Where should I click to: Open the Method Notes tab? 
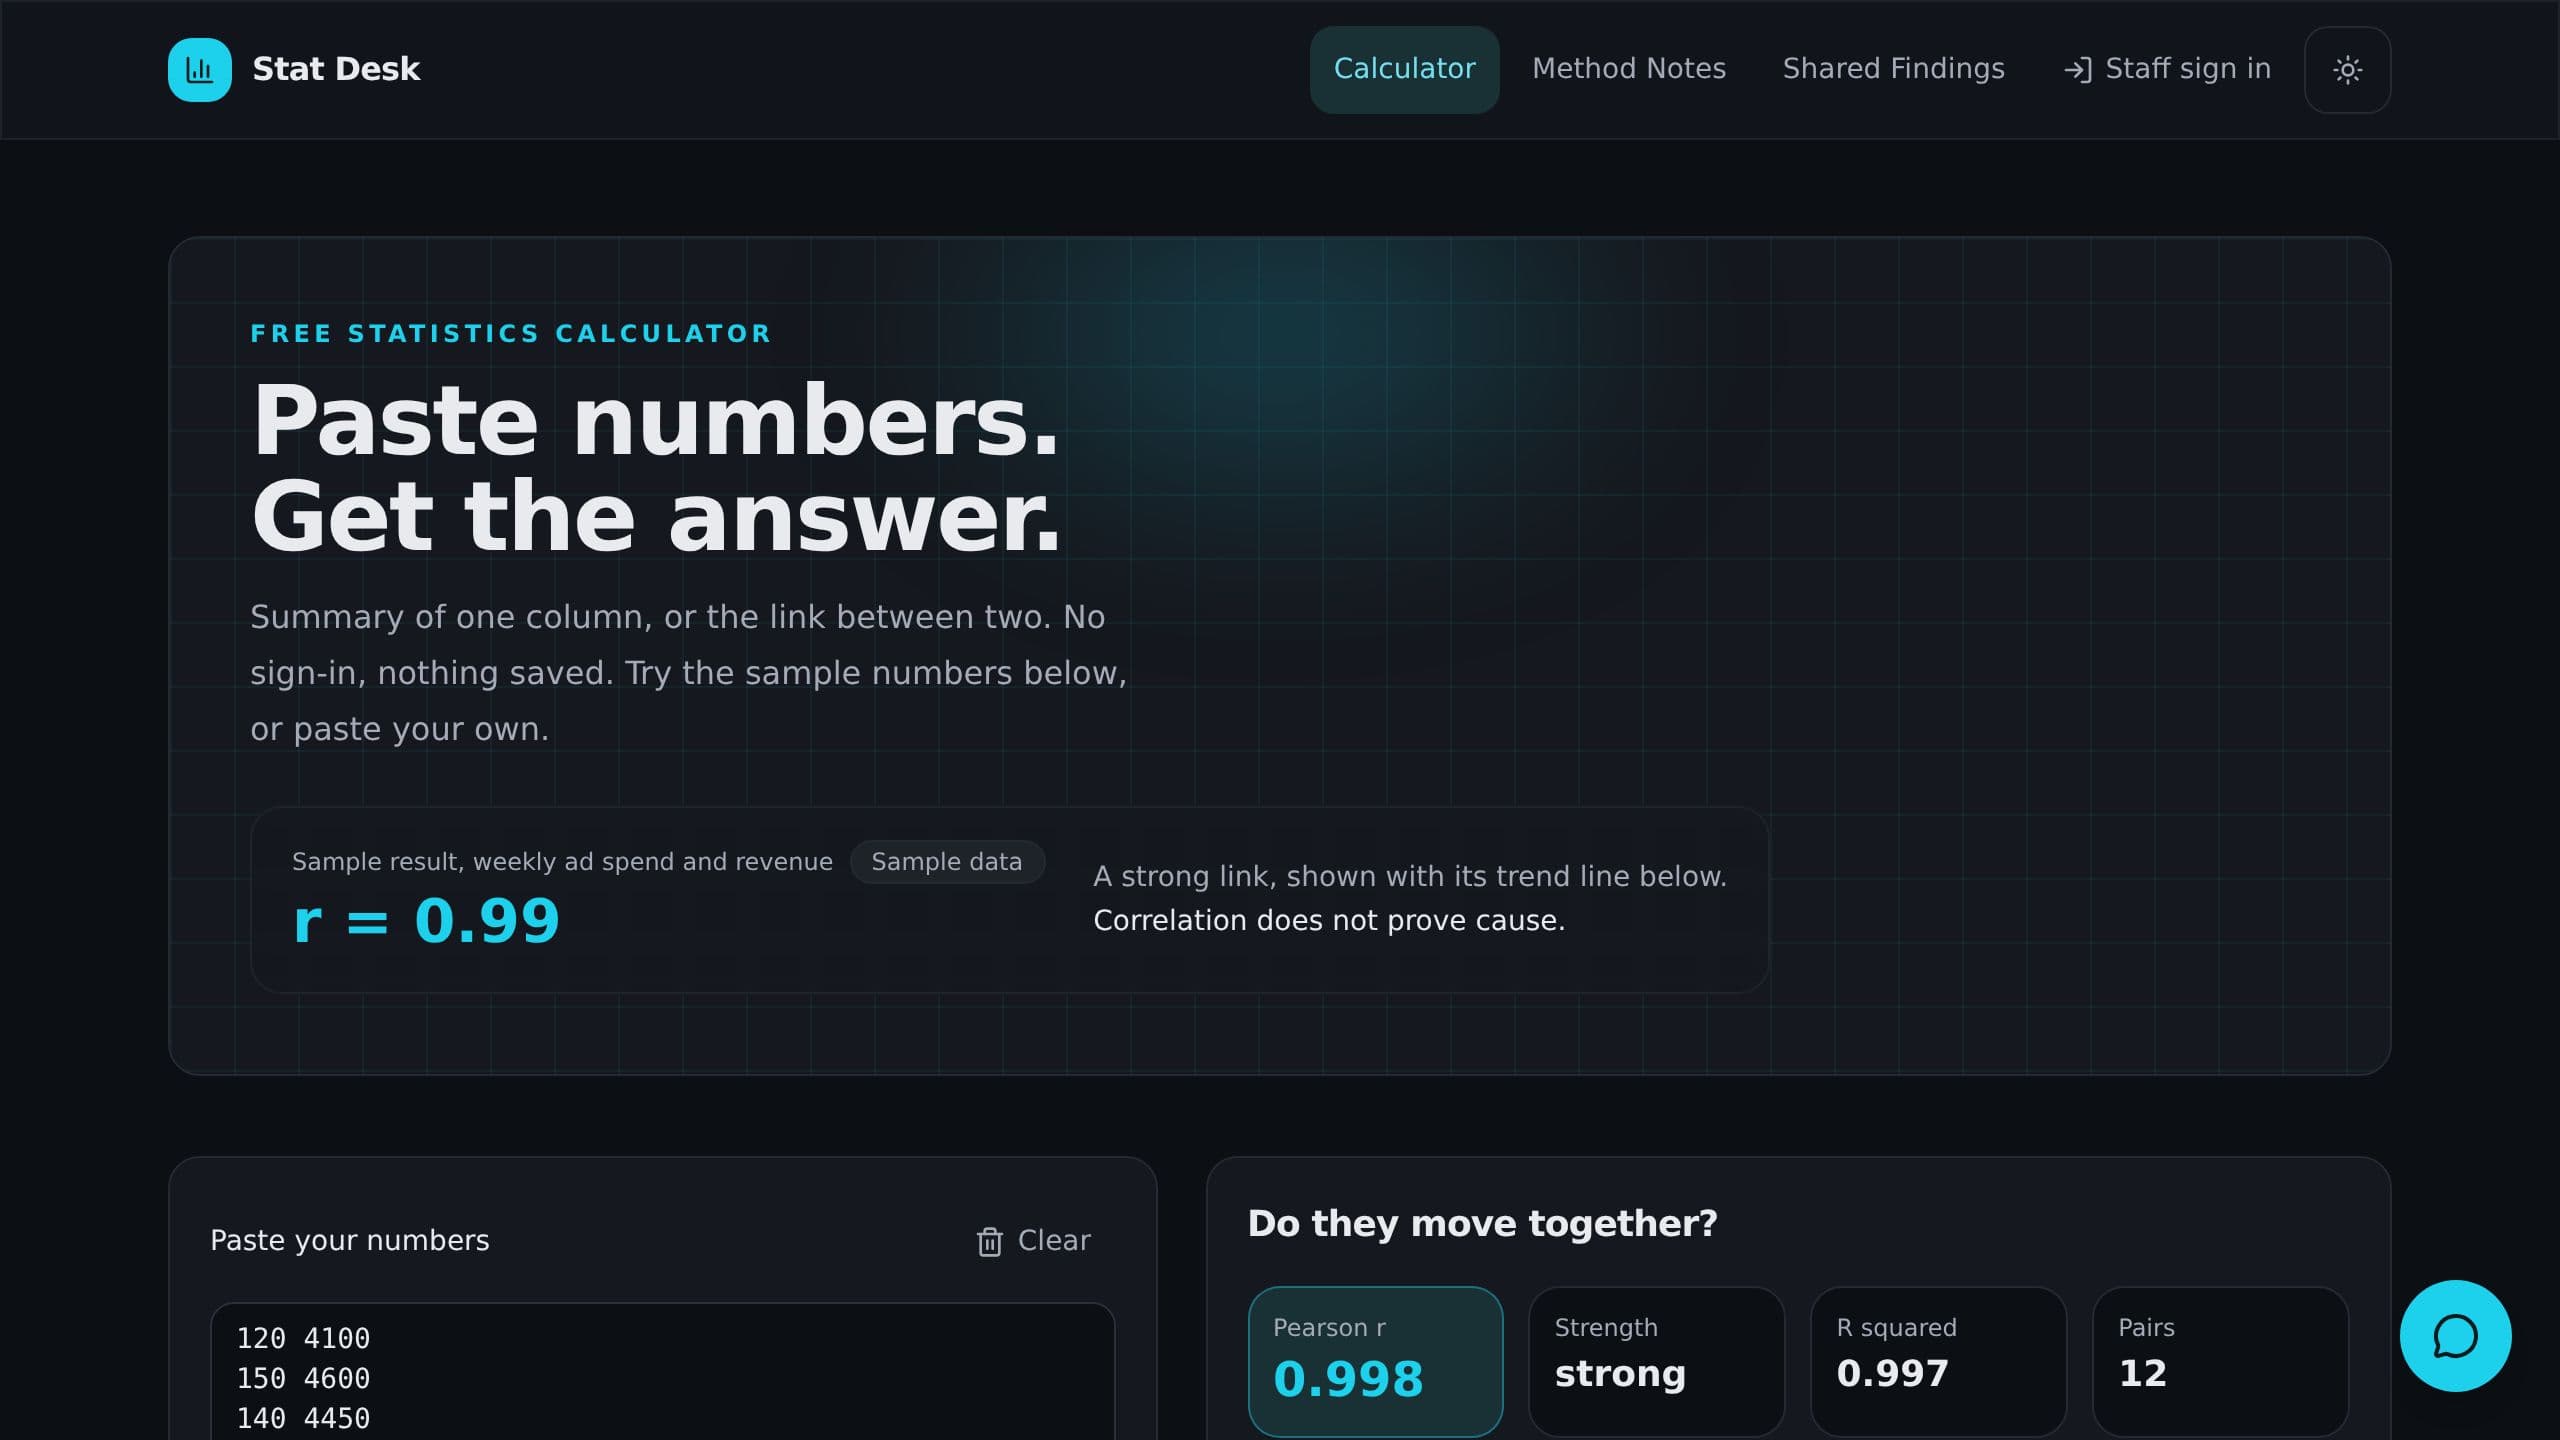pos(1629,69)
